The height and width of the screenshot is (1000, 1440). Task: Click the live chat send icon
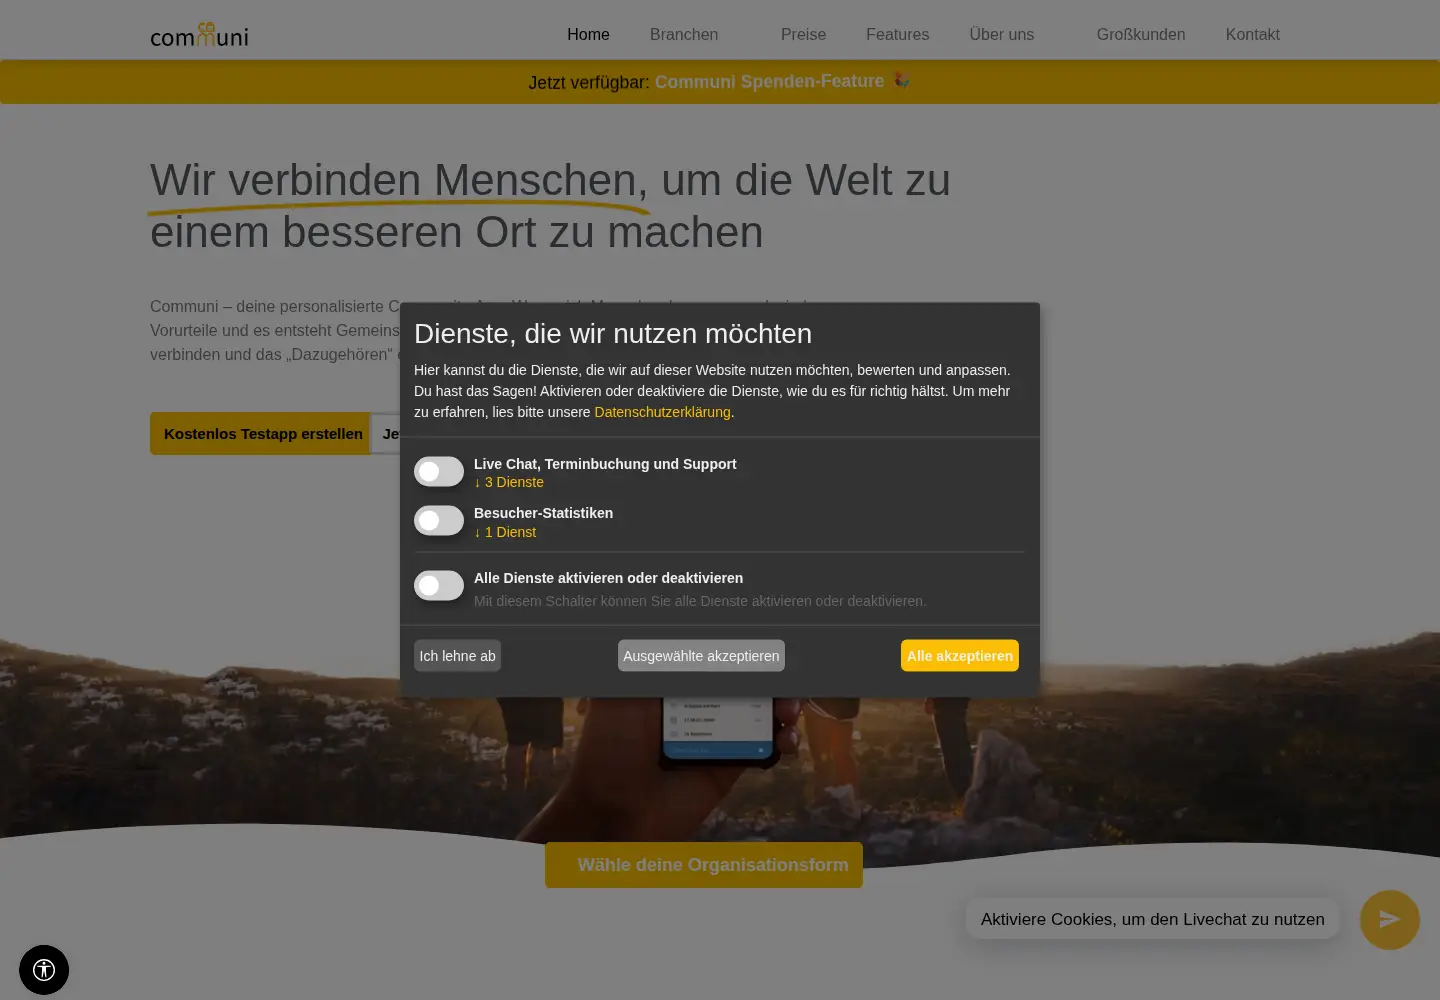1390,920
